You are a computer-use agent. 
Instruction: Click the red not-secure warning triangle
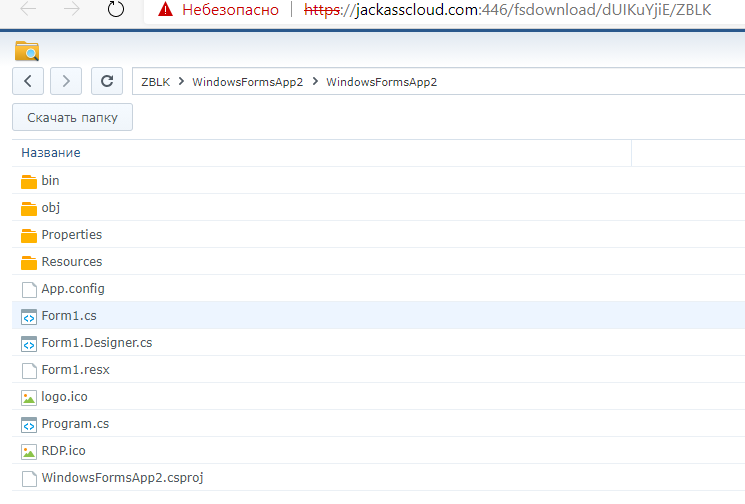[165, 9]
